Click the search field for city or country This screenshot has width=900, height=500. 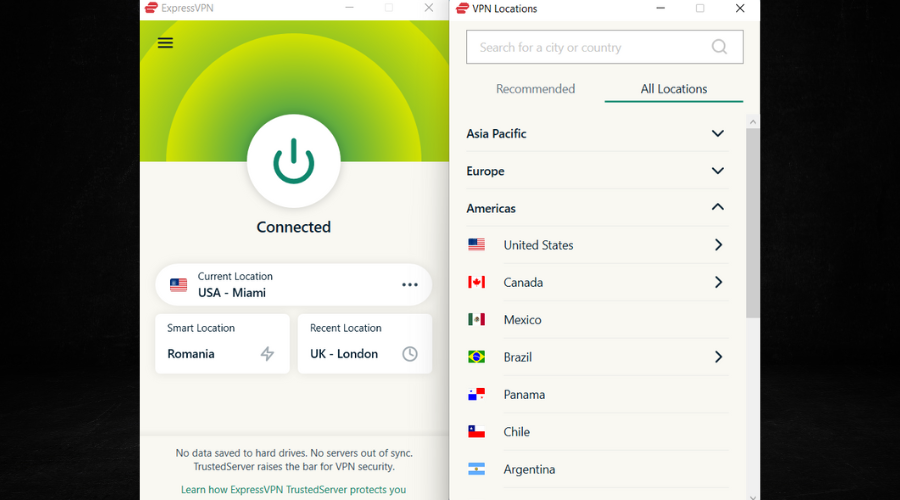click(604, 47)
